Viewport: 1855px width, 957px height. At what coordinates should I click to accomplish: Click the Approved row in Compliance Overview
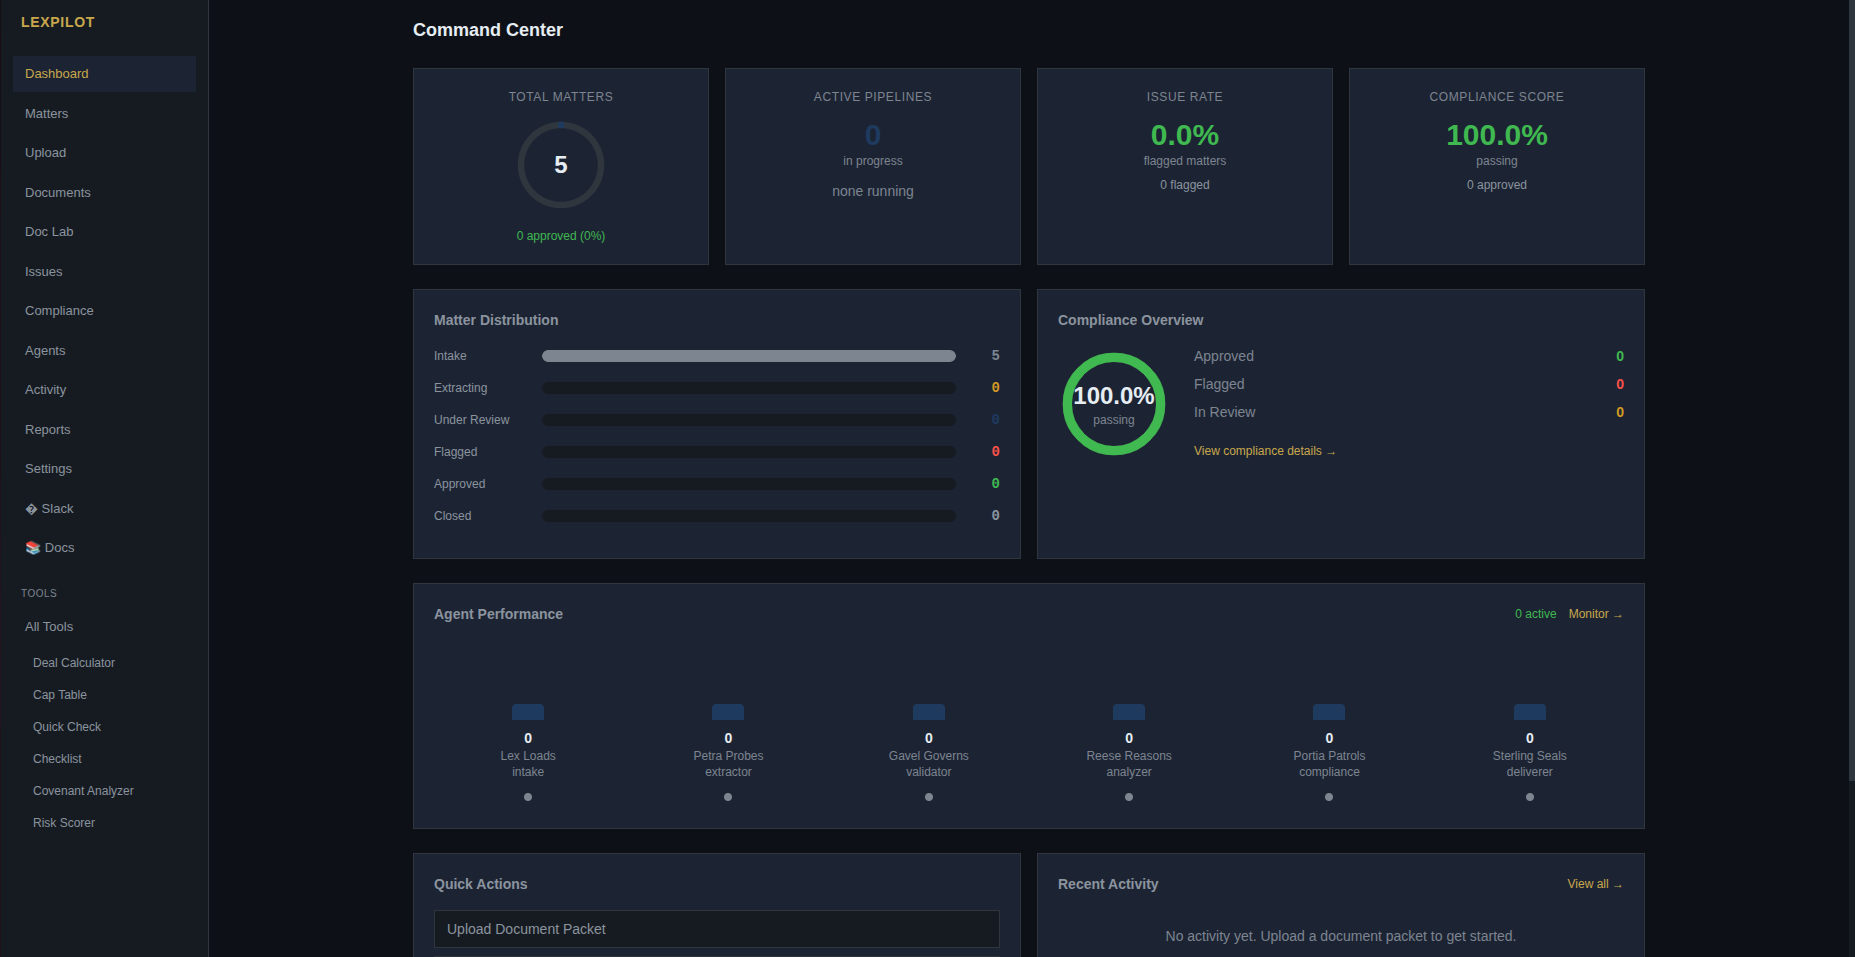pos(1408,356)
